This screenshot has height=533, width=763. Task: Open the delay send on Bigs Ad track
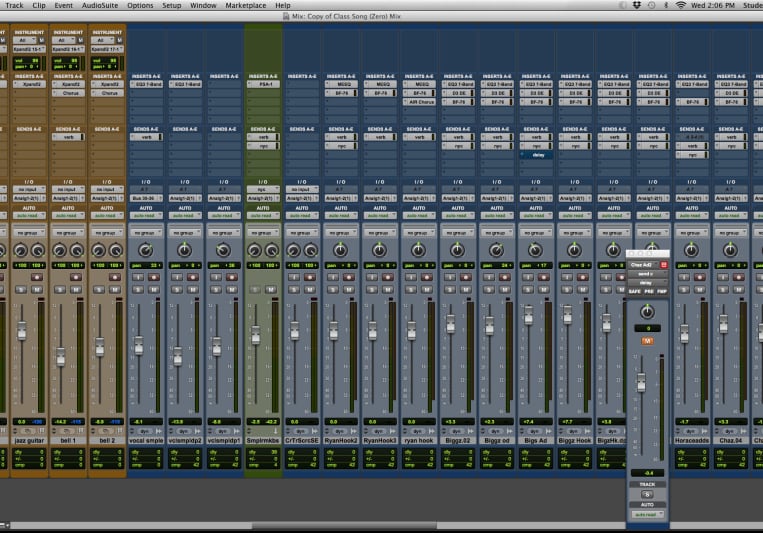coord(535,155)
